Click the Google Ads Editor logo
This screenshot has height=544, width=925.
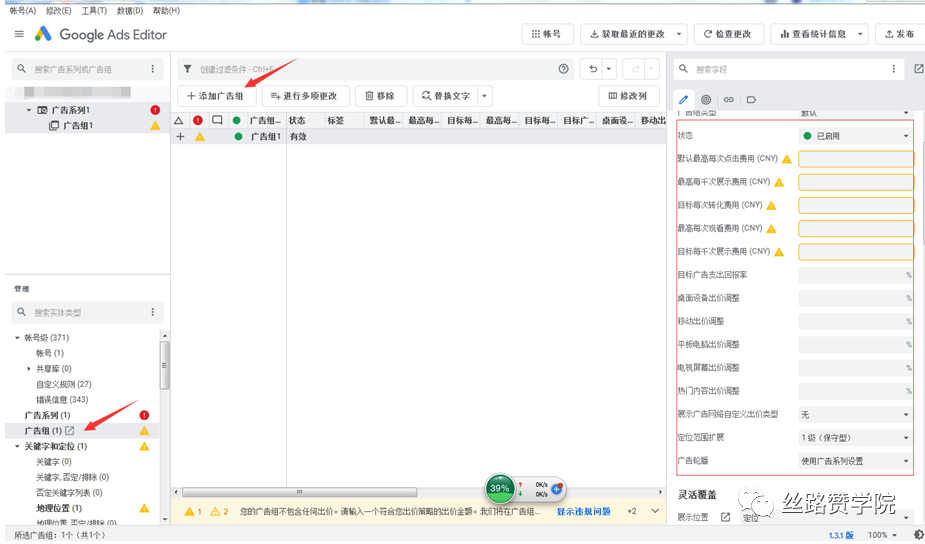(x=42, y=34)
